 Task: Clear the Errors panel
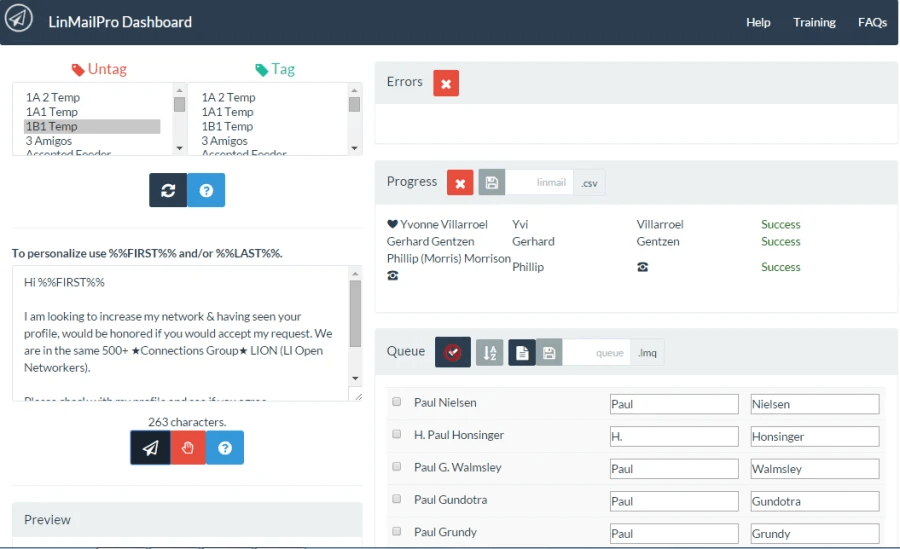(446, 83)
